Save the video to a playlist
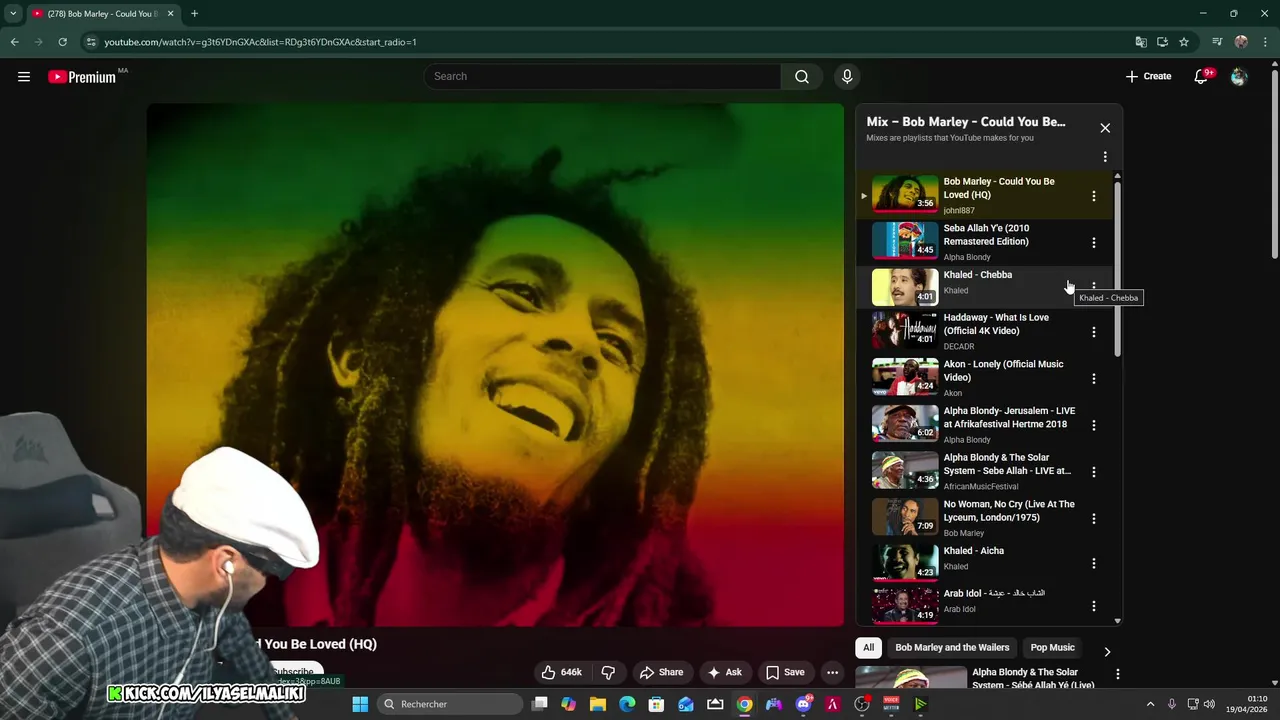The width and height of the screenshot is (1280, 720). (x=785, y=672)
